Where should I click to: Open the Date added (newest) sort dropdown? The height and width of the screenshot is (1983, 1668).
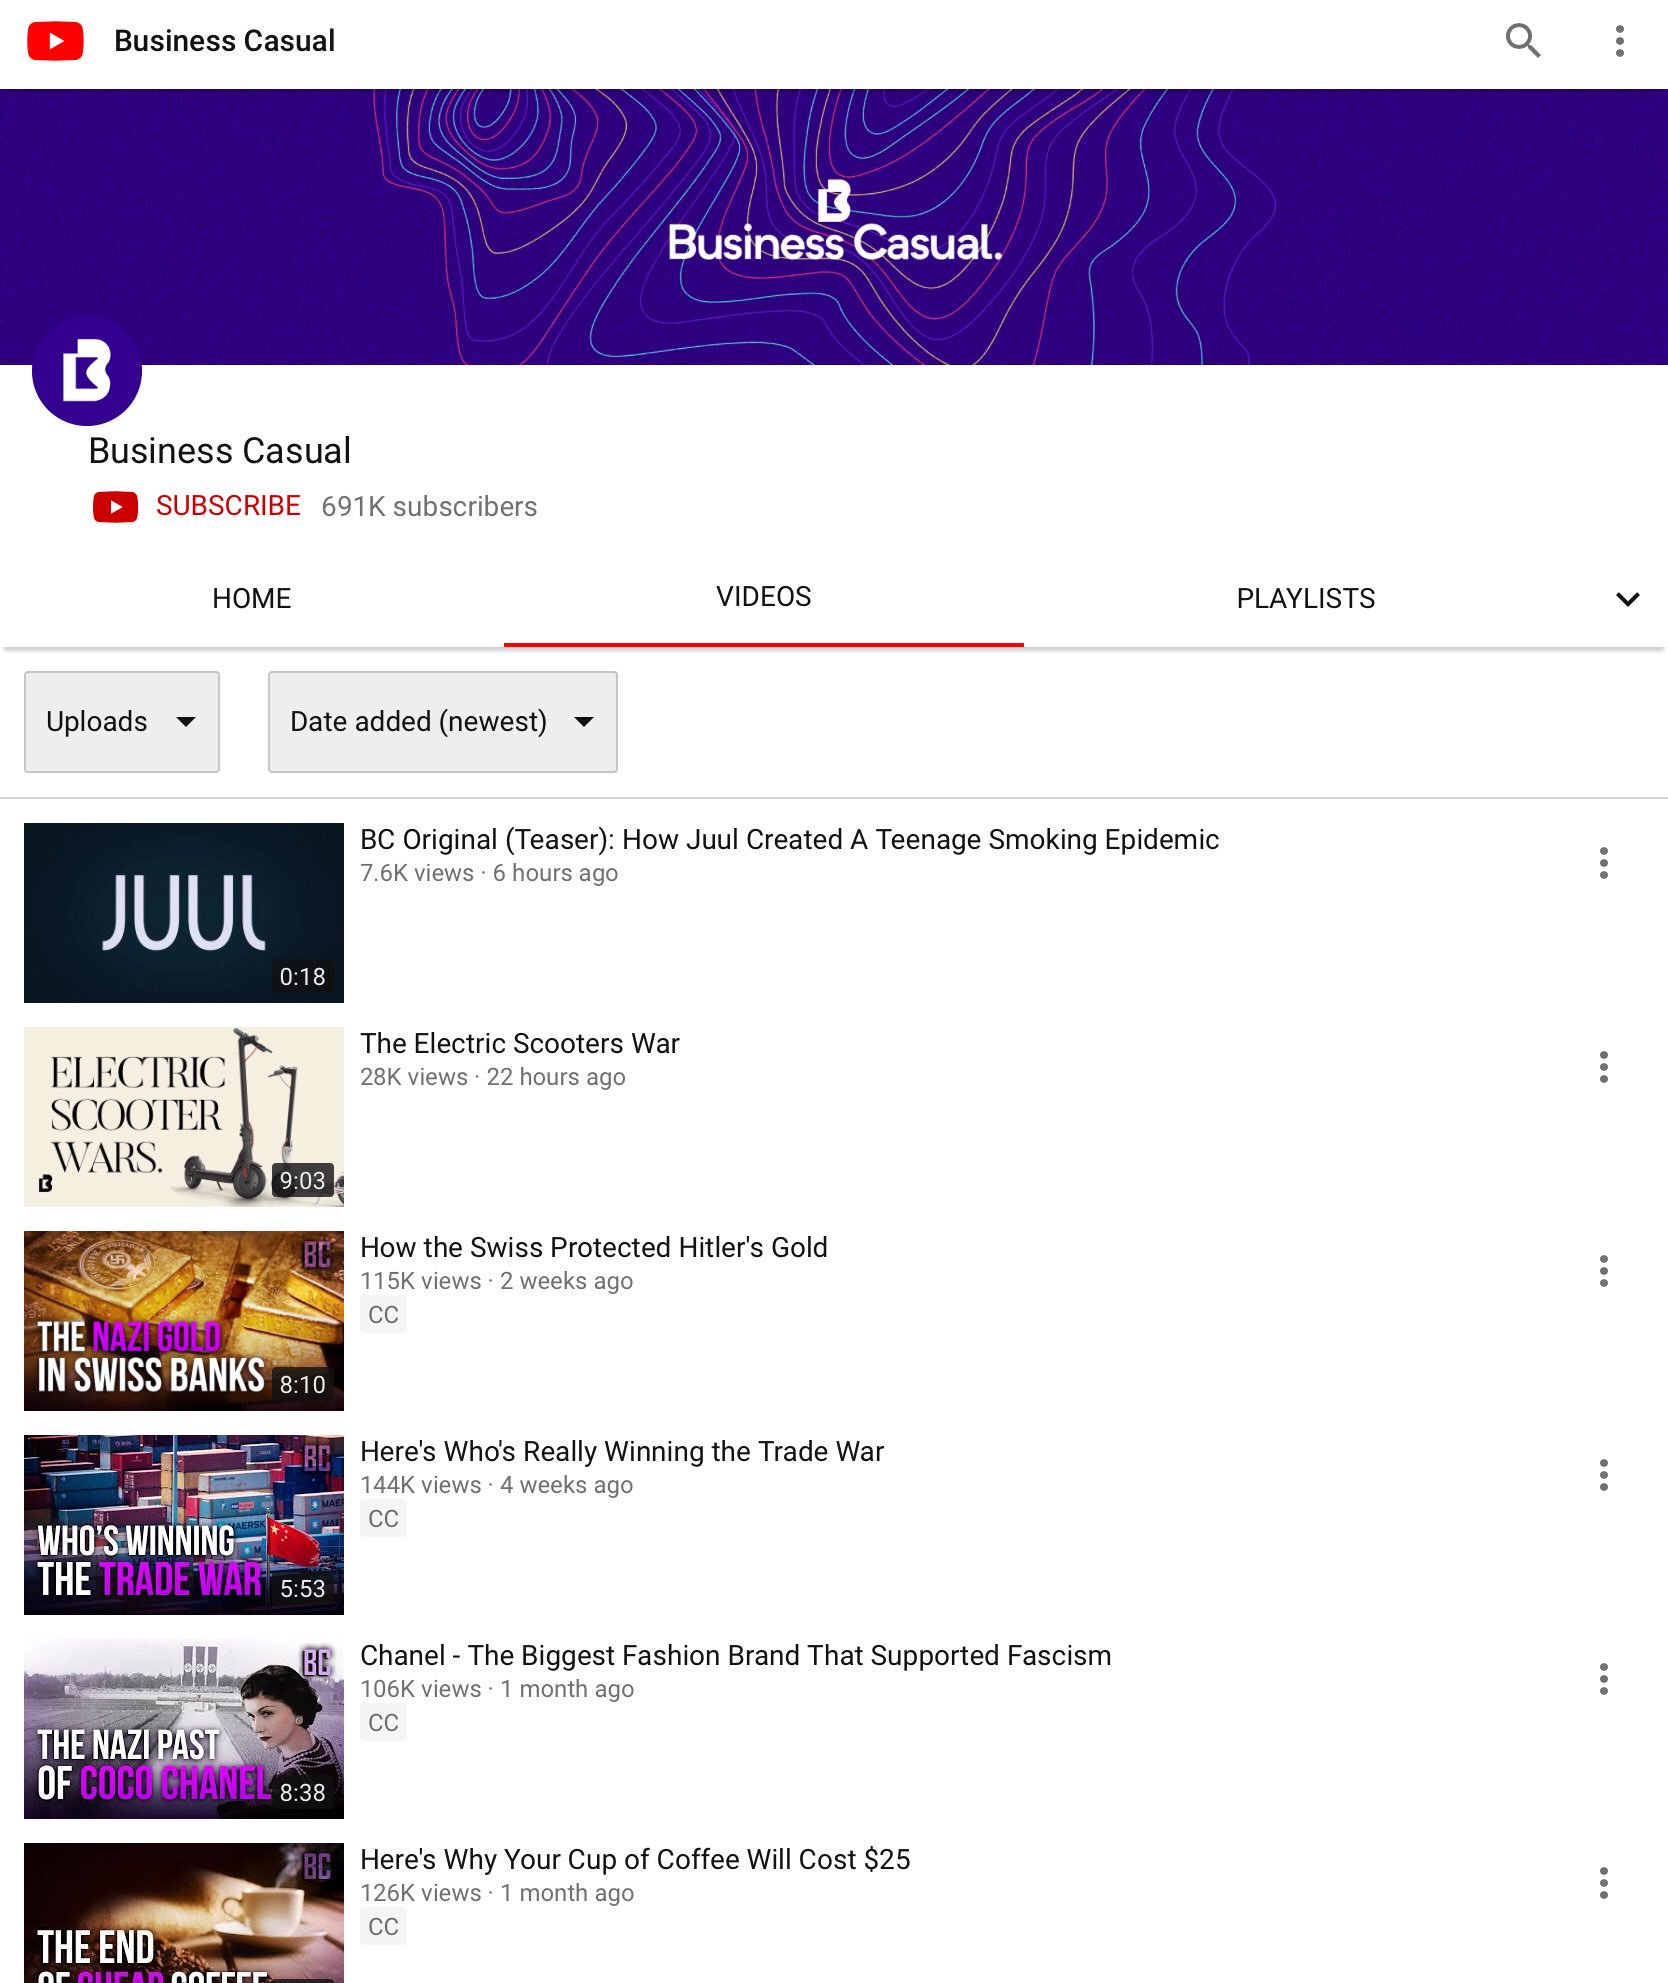point(443,722)
